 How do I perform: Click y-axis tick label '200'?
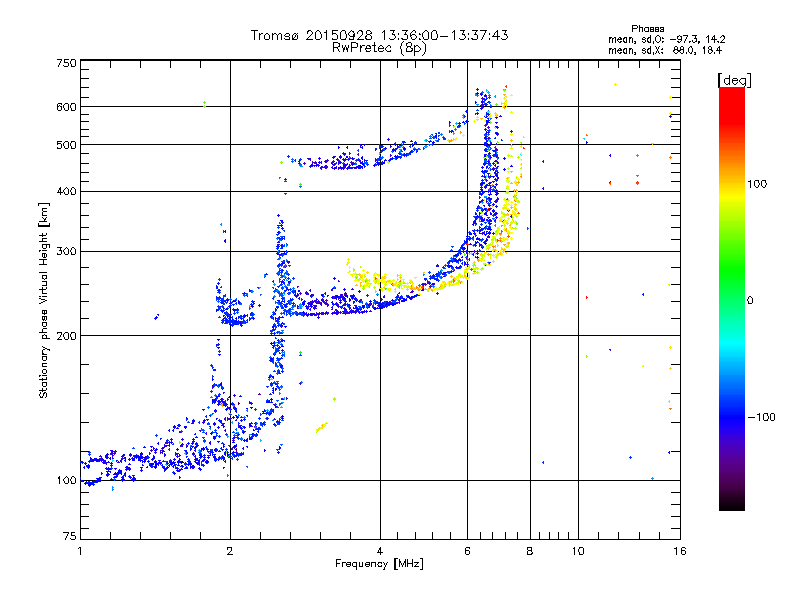click(67, 336)
